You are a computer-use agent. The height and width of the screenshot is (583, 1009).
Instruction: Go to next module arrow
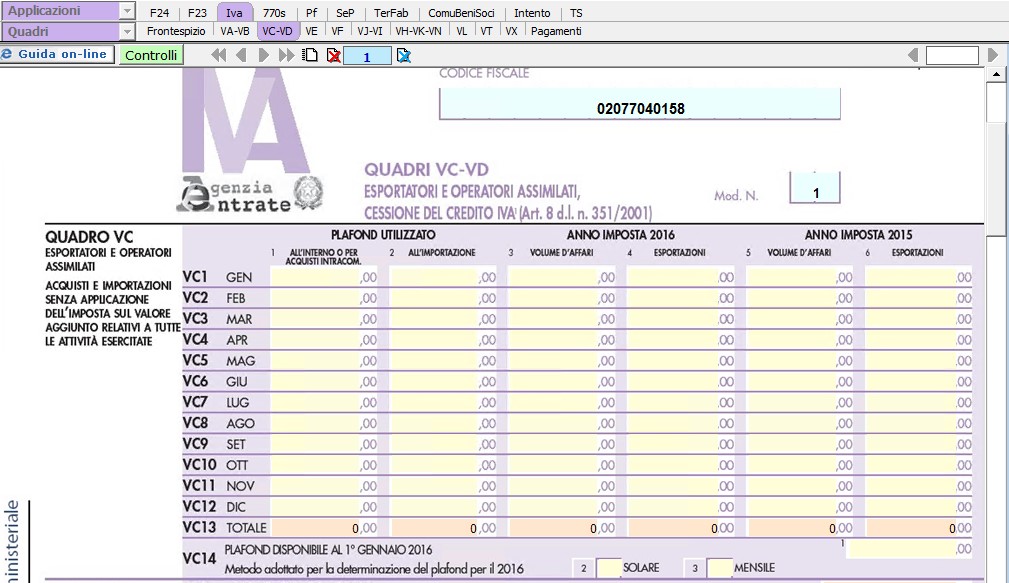pyautogui.click(x=263, y=55)
